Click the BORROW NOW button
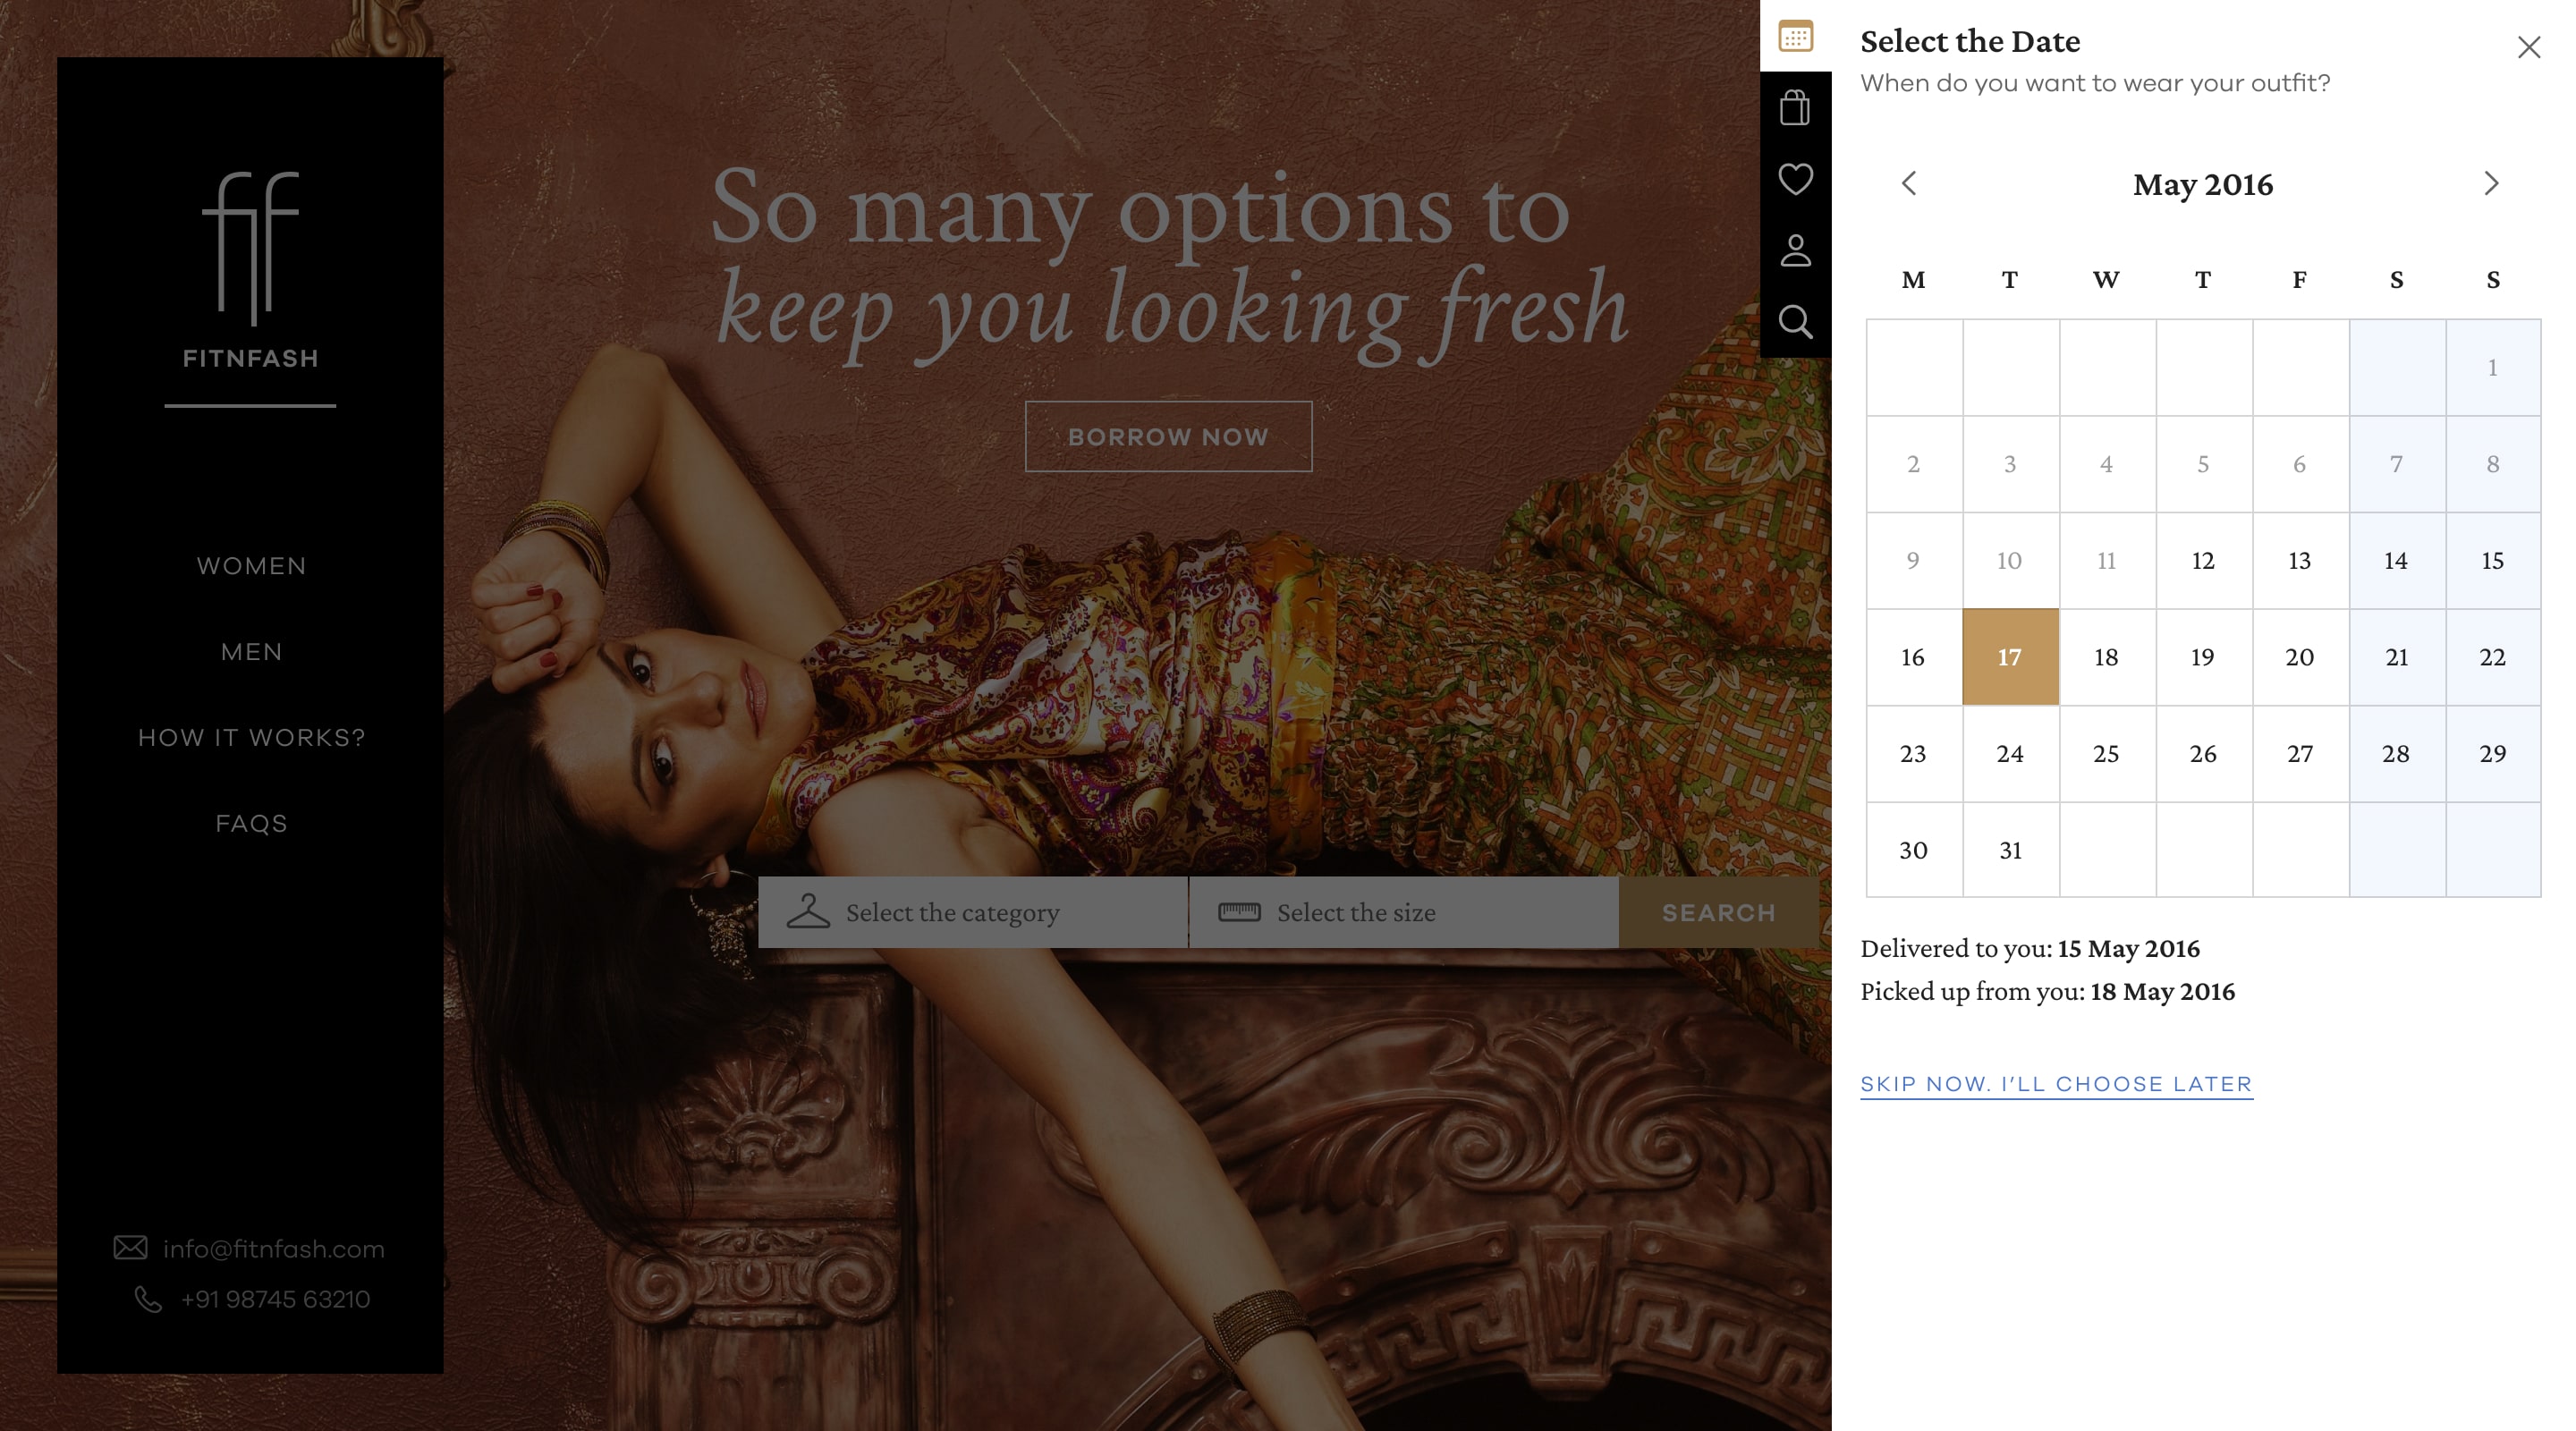 tap(1167, 436)
